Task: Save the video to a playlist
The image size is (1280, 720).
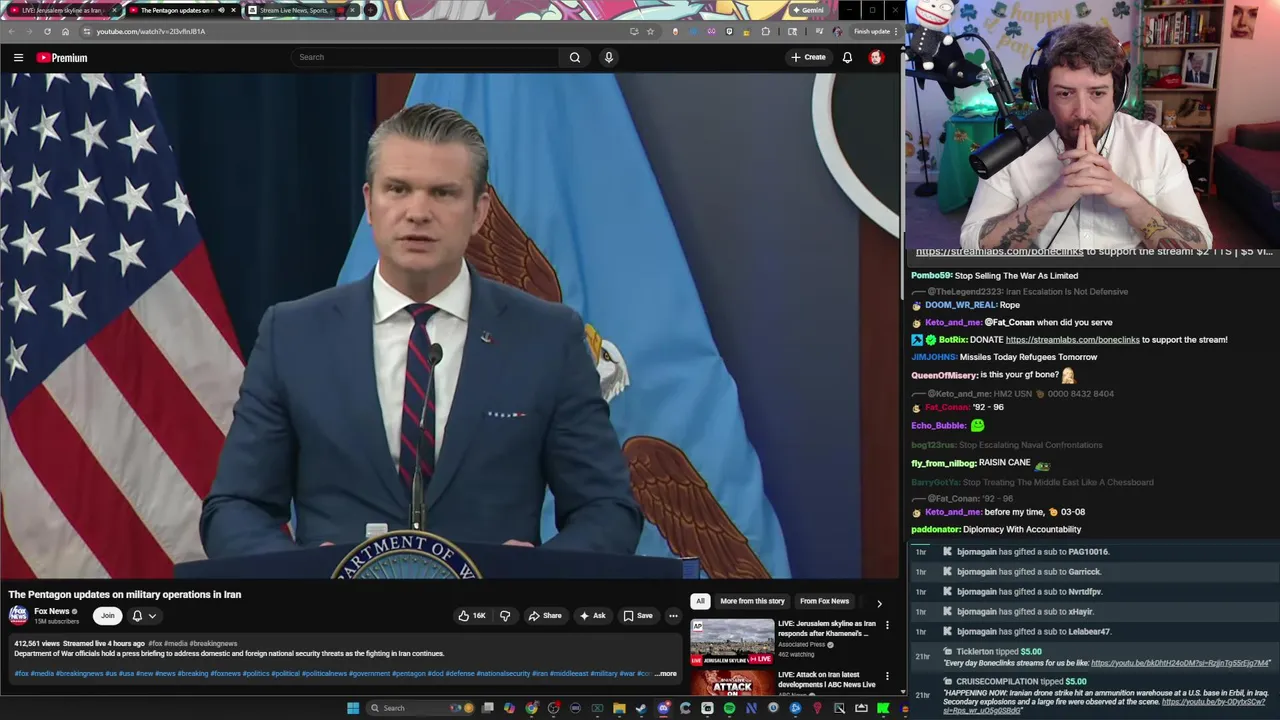Action: pos(638,616)
